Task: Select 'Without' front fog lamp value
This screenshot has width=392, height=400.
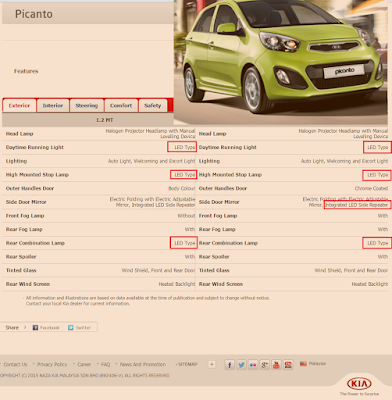Action: [x=186, y=216]
